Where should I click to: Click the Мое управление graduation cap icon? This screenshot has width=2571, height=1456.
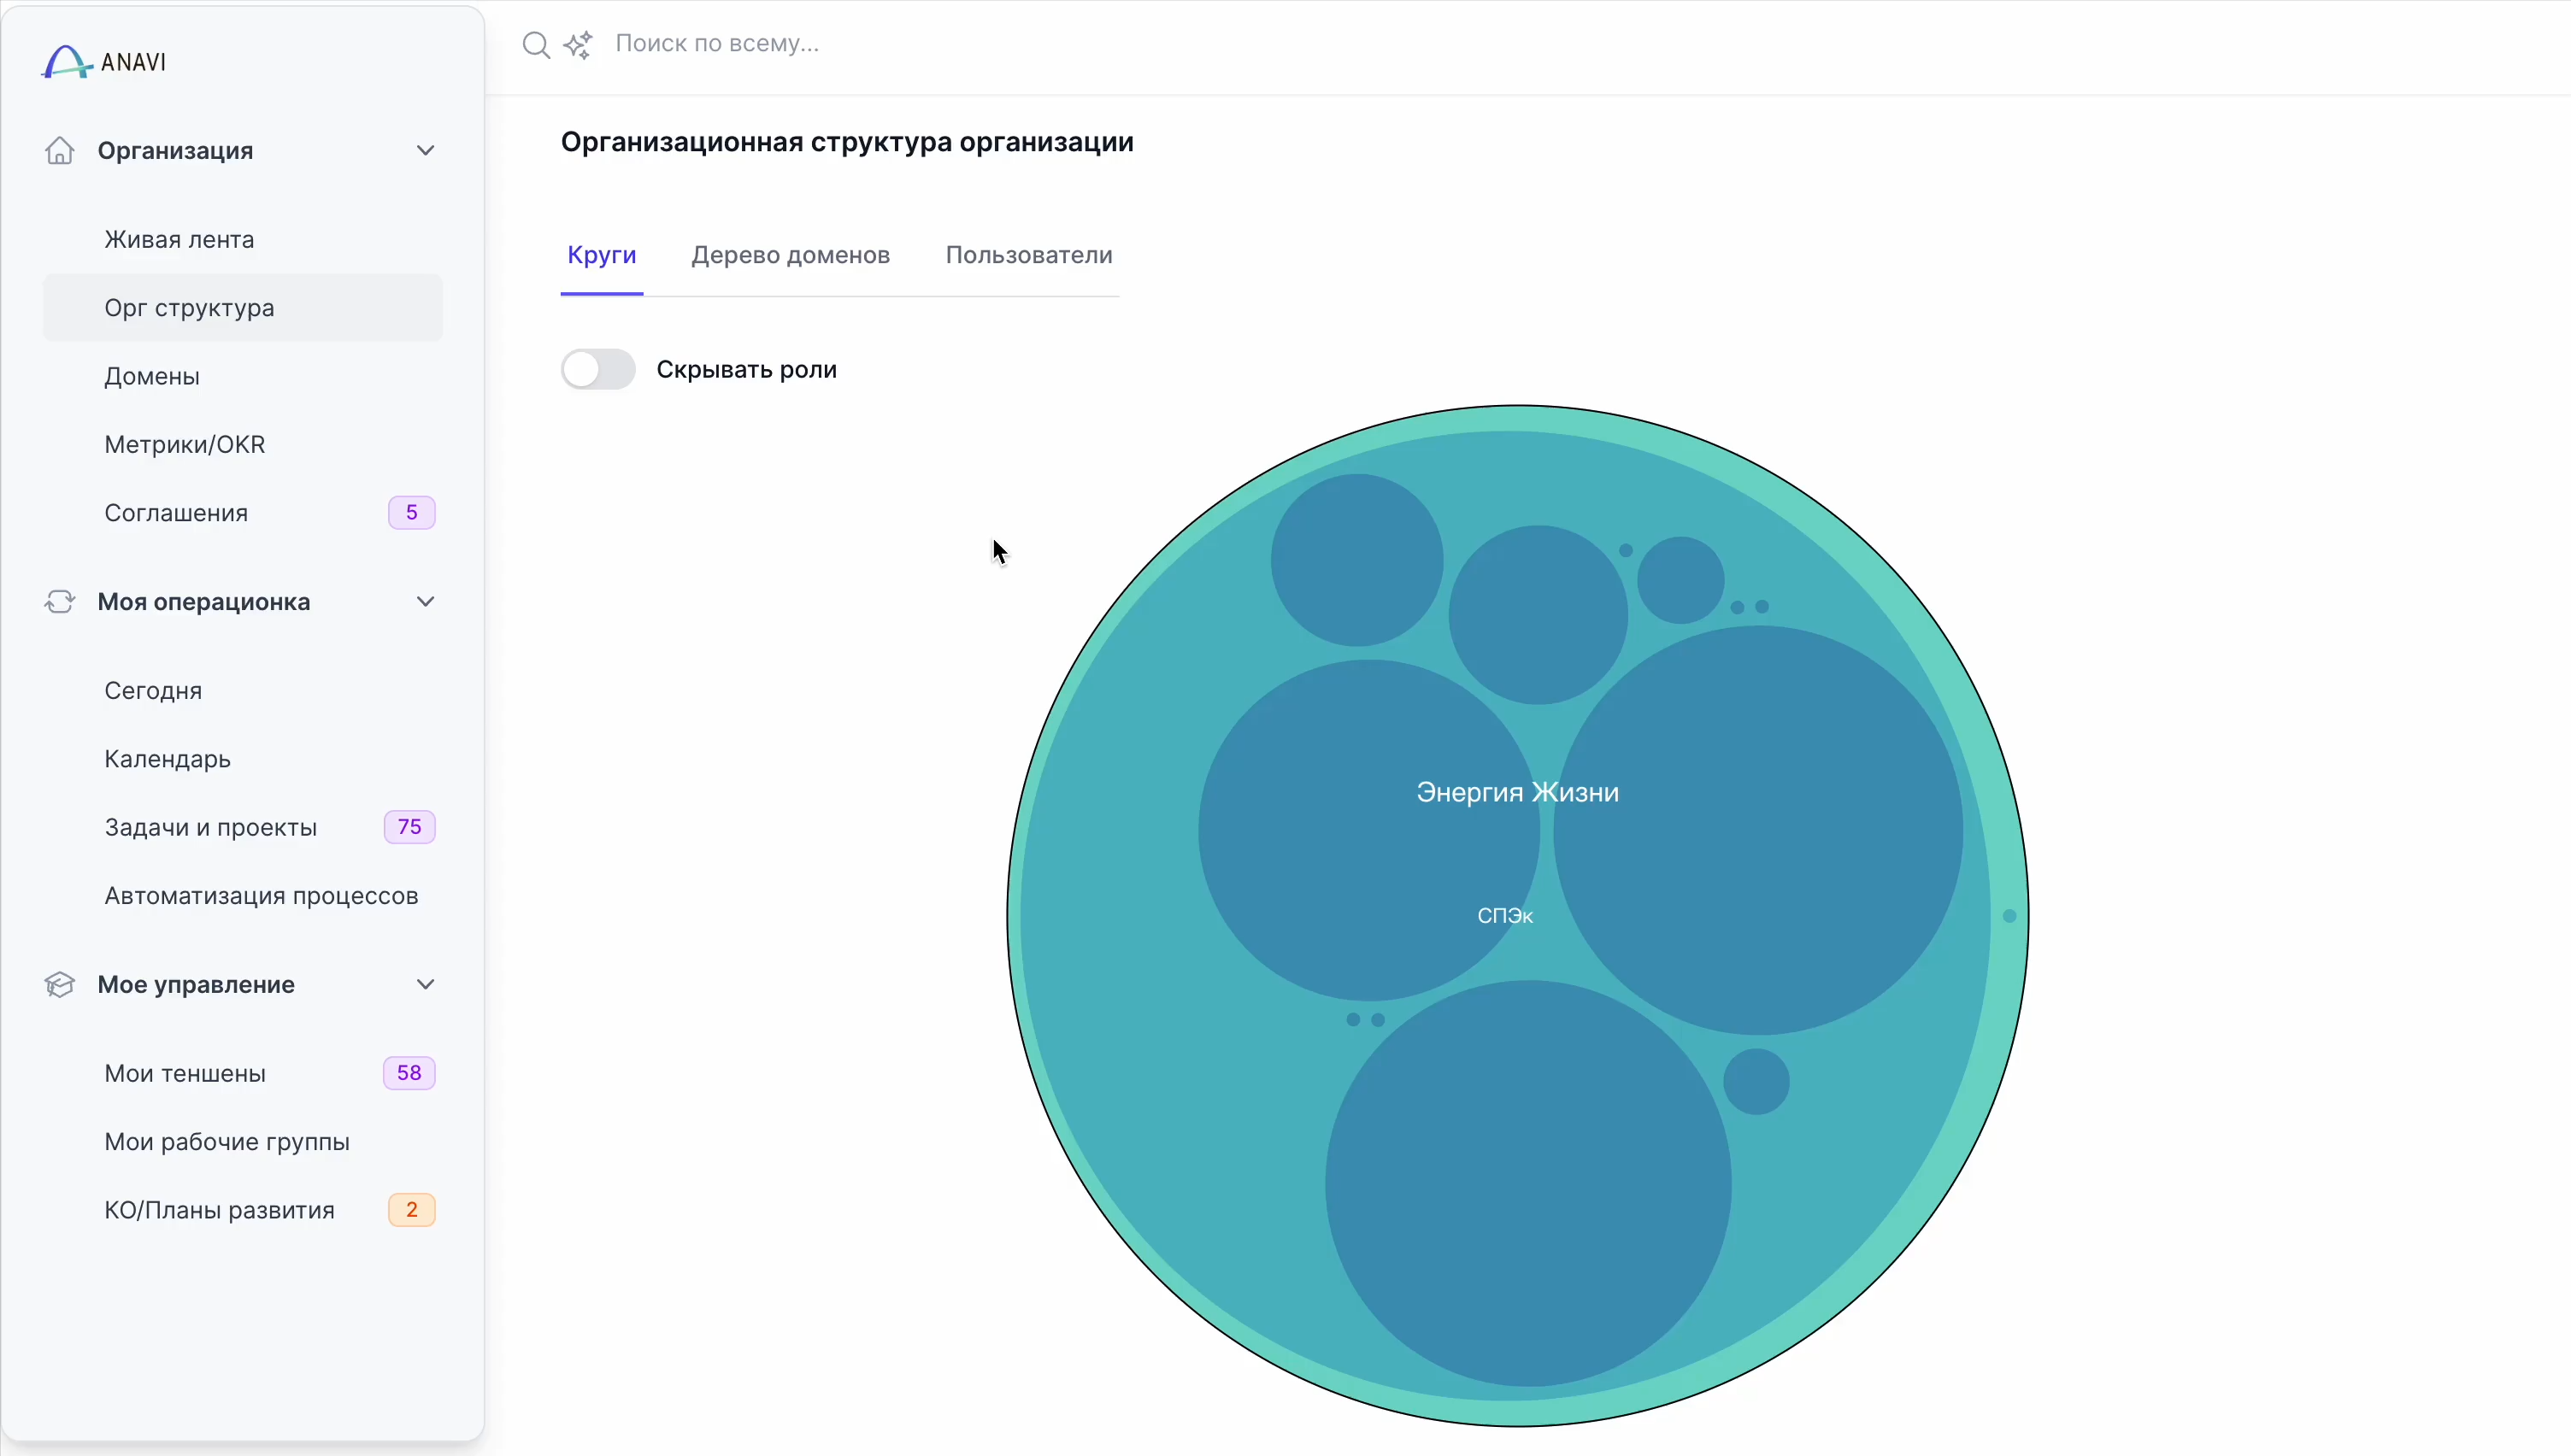60,985
